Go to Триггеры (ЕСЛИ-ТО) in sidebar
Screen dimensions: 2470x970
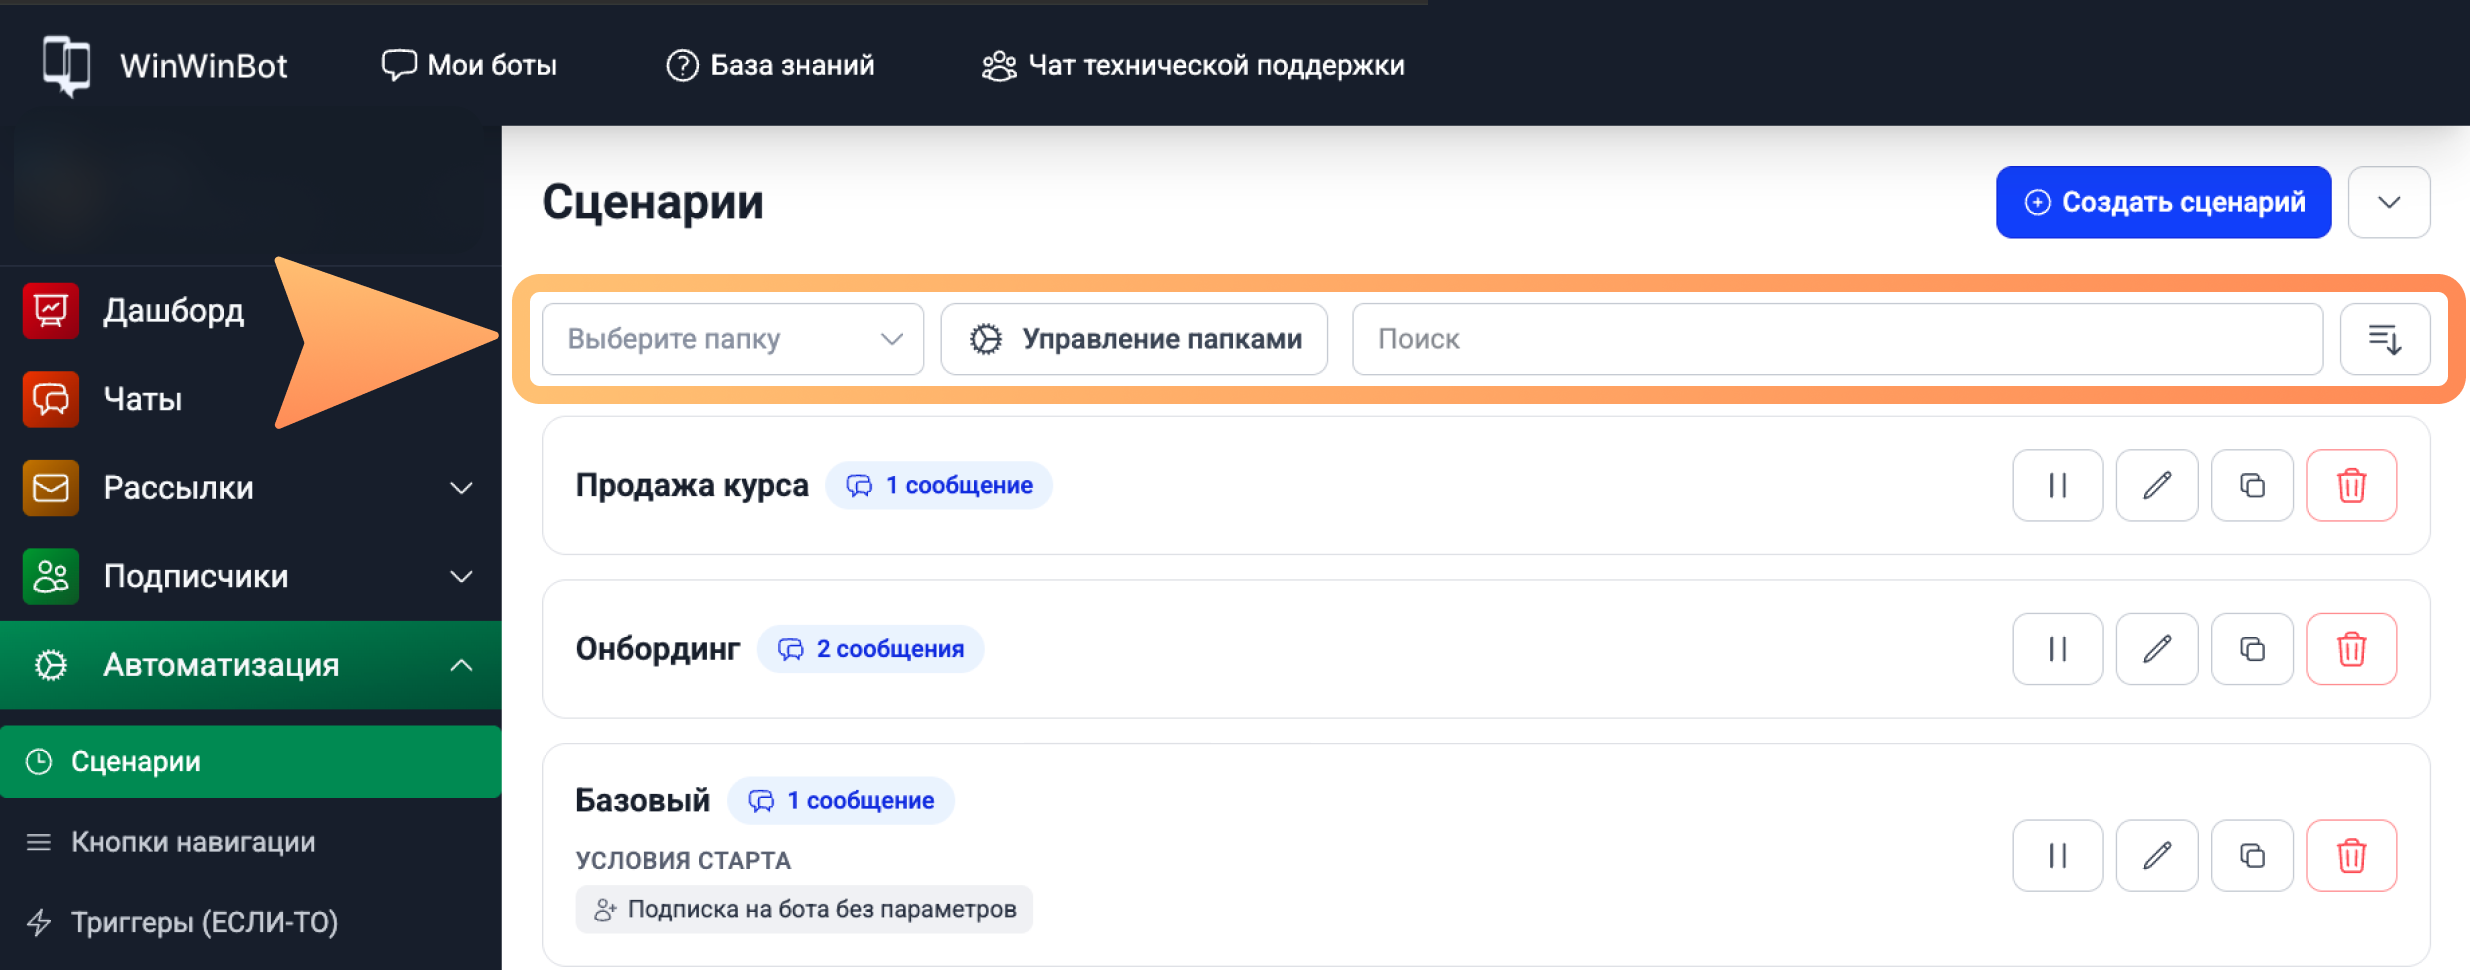[x=204, y=922]
